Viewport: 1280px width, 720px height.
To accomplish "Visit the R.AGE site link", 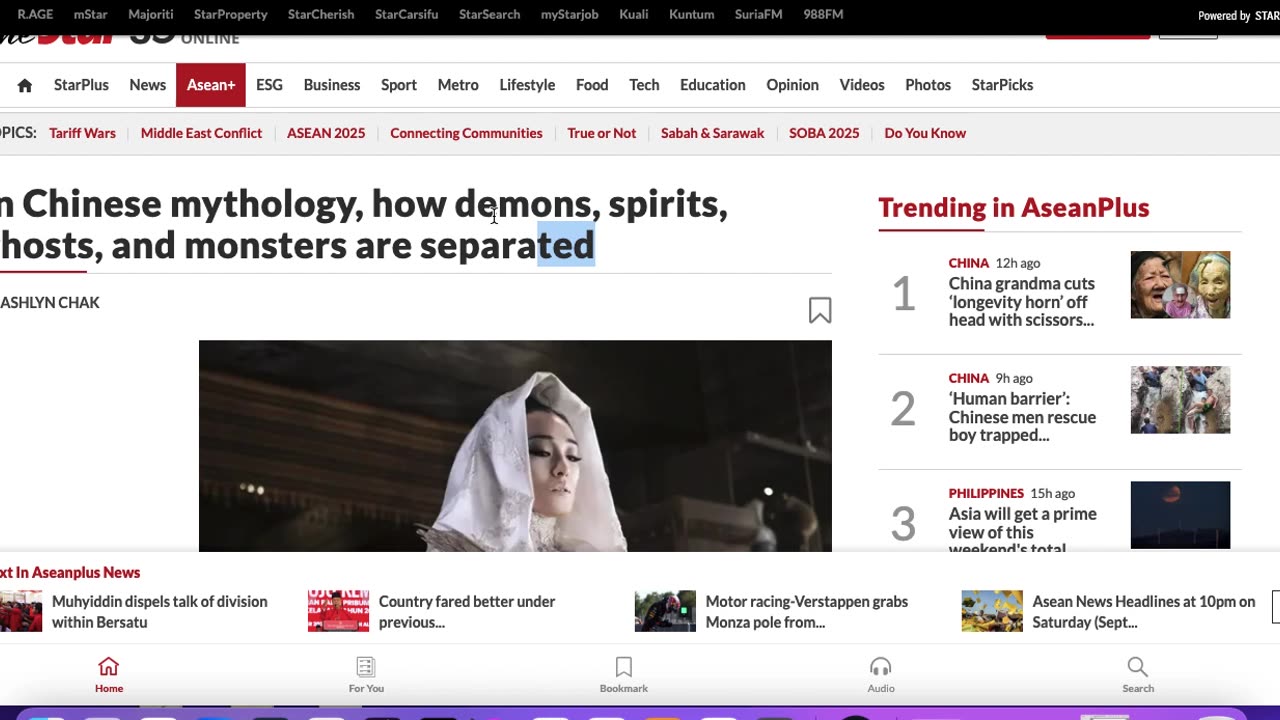I will (35, 15).
